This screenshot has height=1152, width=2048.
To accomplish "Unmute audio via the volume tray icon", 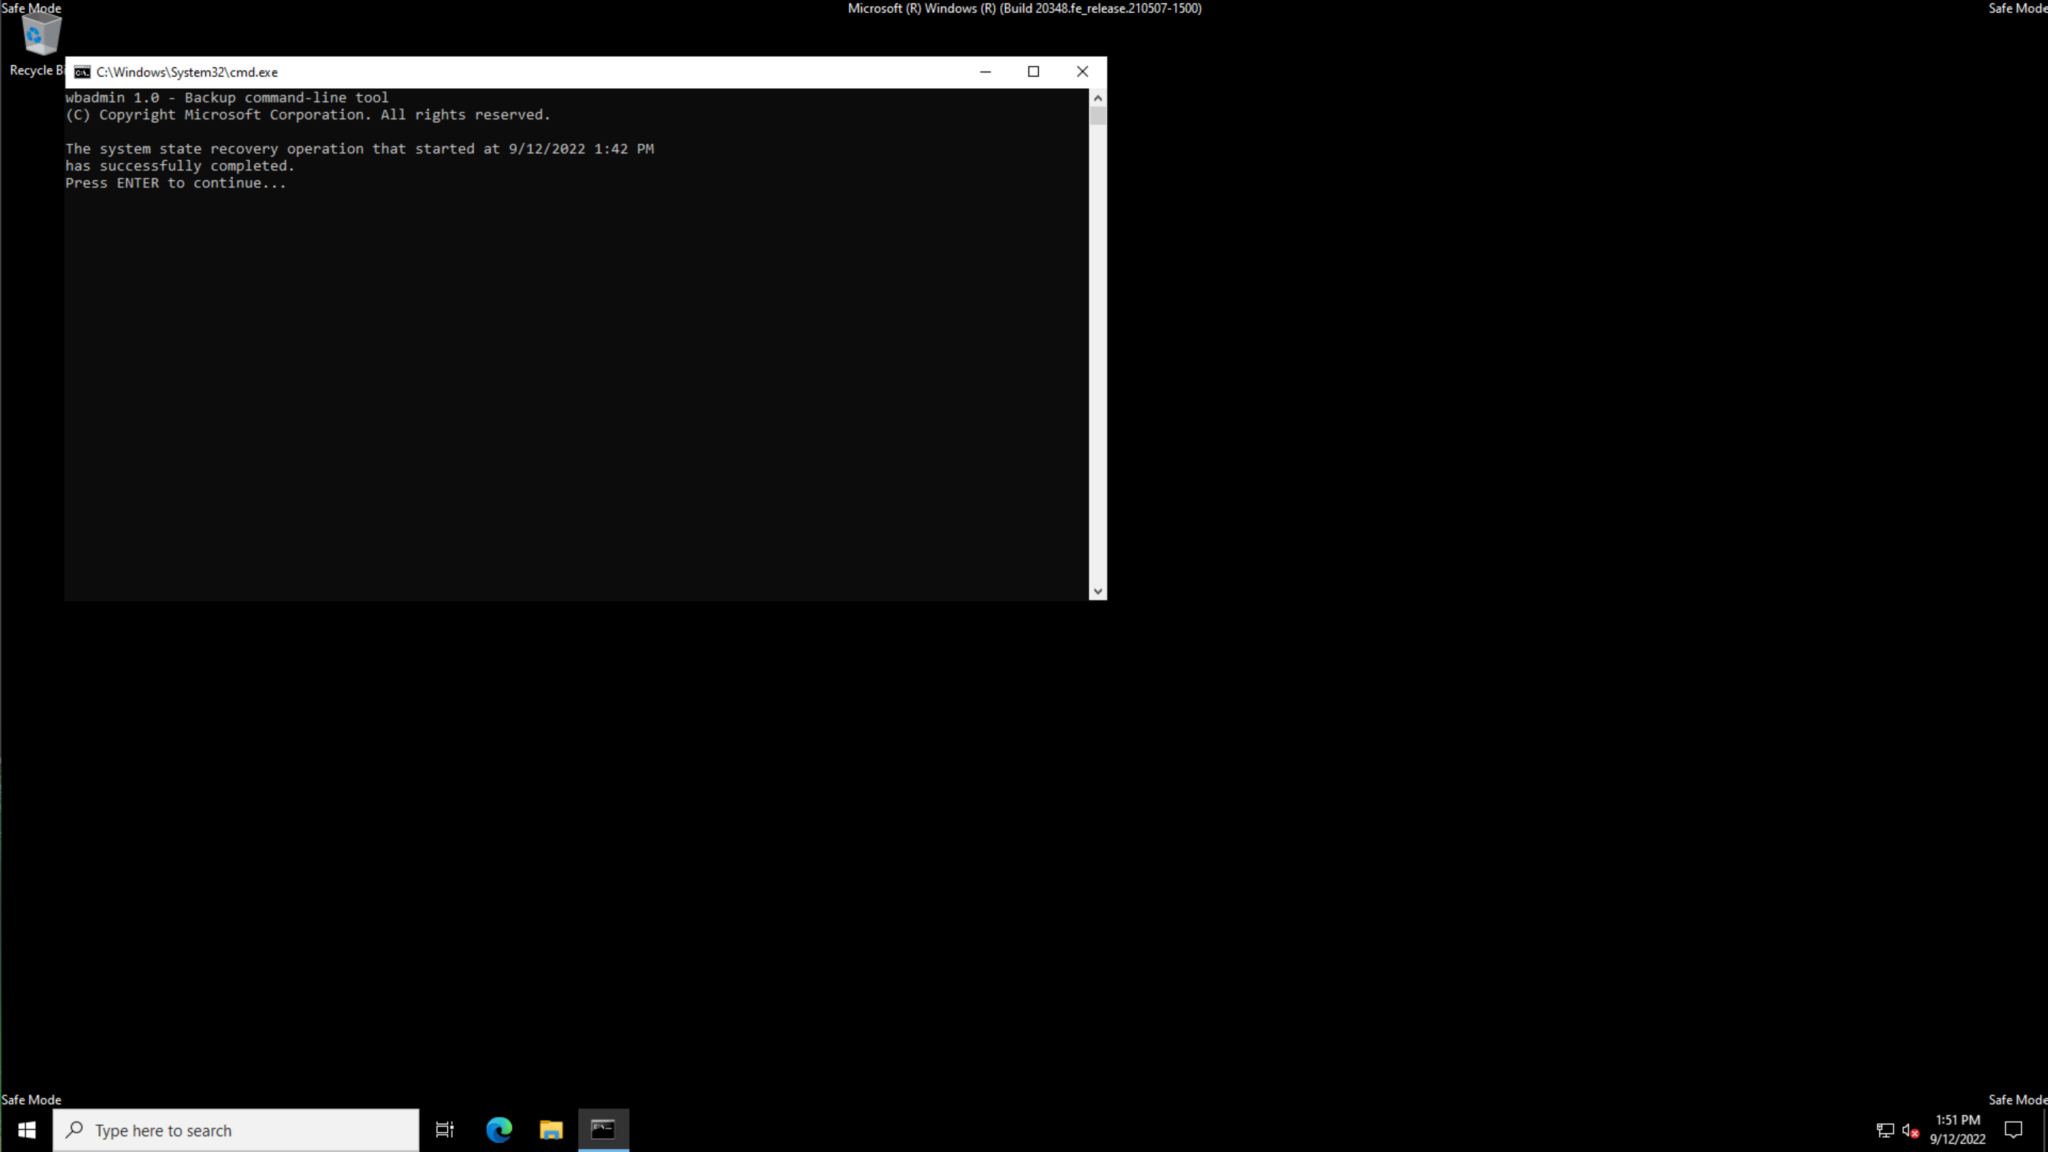I will point(1908,1130).
